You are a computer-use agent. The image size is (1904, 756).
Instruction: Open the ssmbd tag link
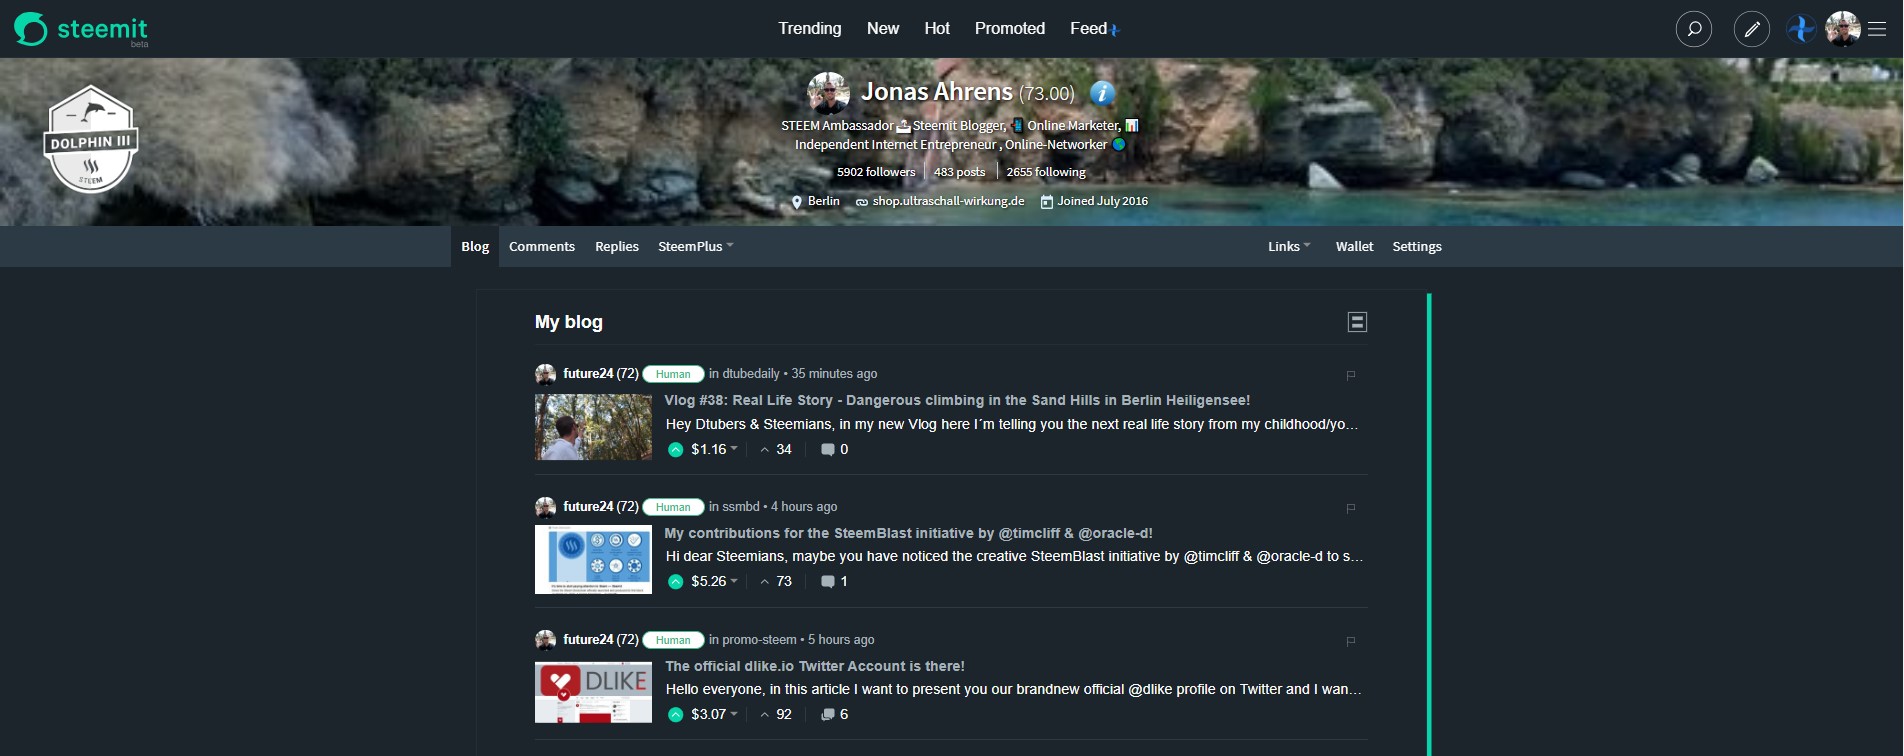pos(741,507)
